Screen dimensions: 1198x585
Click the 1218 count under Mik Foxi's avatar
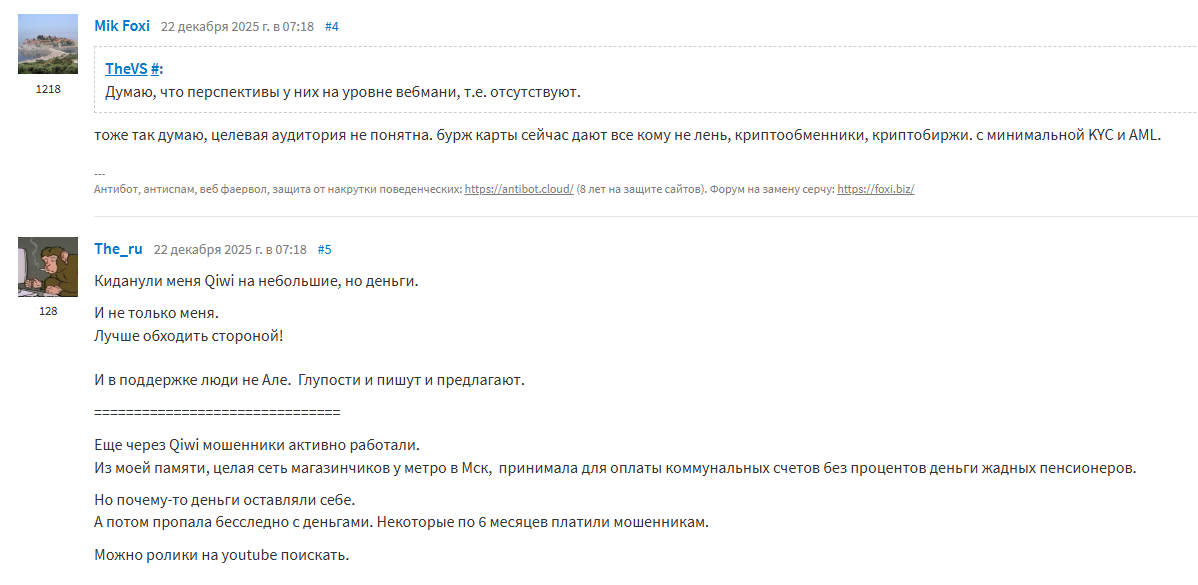pos(48,89)
